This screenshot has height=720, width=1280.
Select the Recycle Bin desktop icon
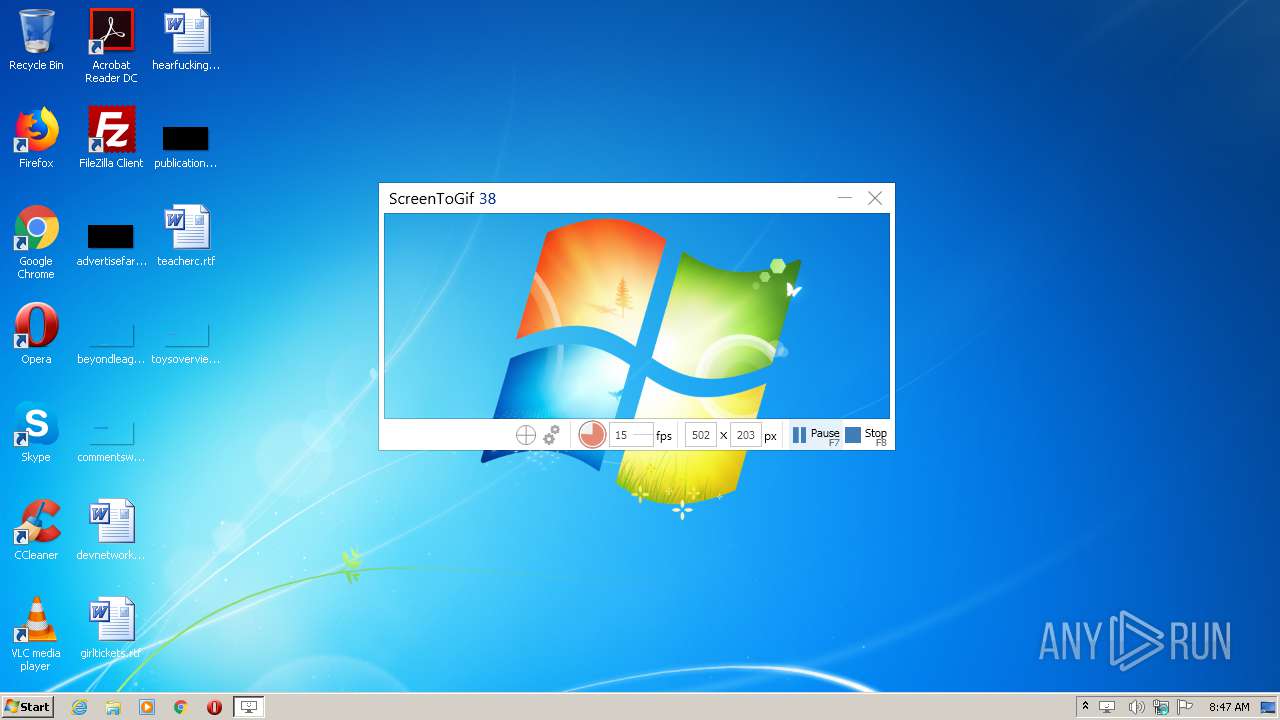click(x=36, y=40)
